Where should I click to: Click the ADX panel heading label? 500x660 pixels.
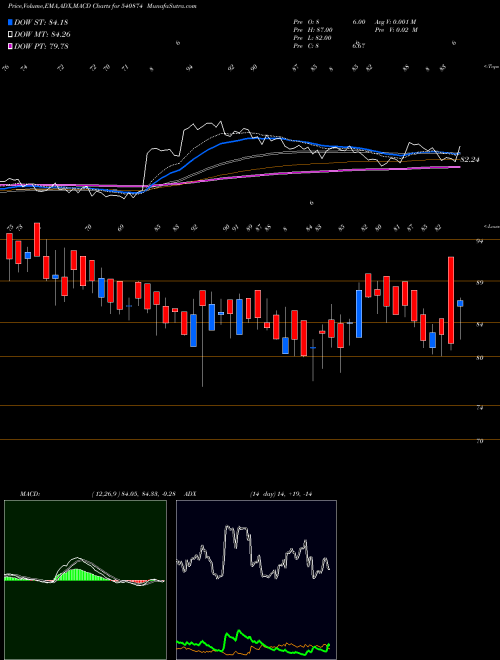pyautogui.click(x=191, y=494)
